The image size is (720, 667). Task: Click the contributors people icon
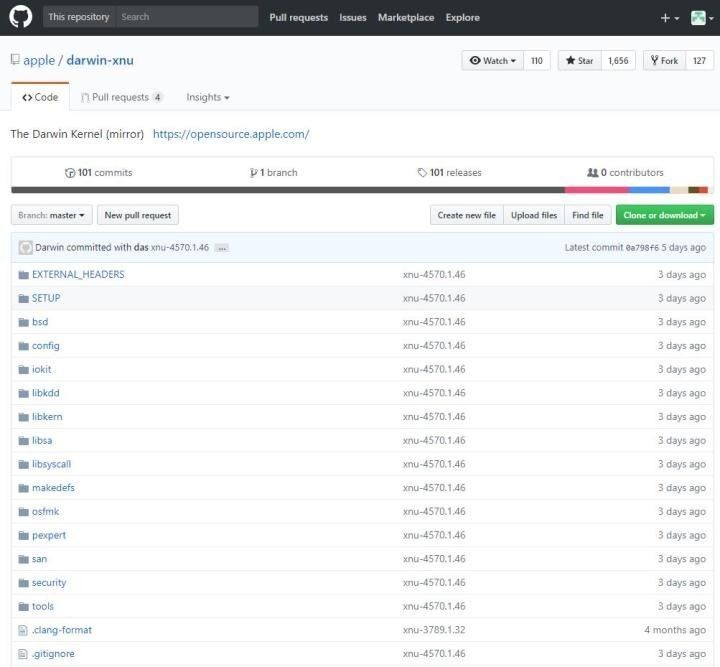[592, 173]
